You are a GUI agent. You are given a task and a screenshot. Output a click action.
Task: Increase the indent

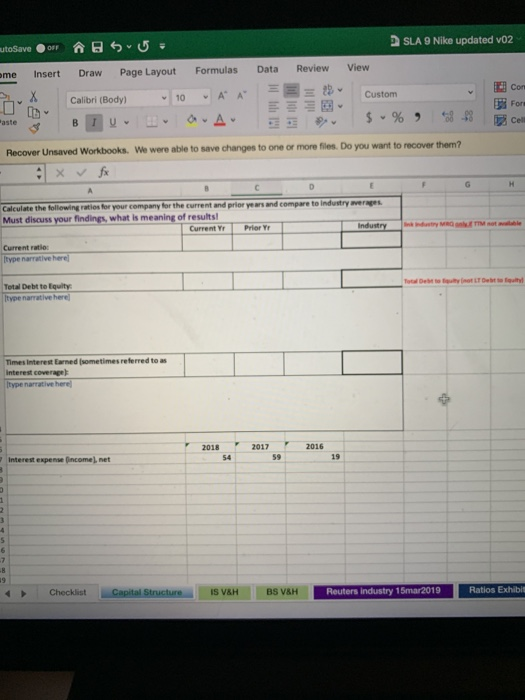pos(292,123)
